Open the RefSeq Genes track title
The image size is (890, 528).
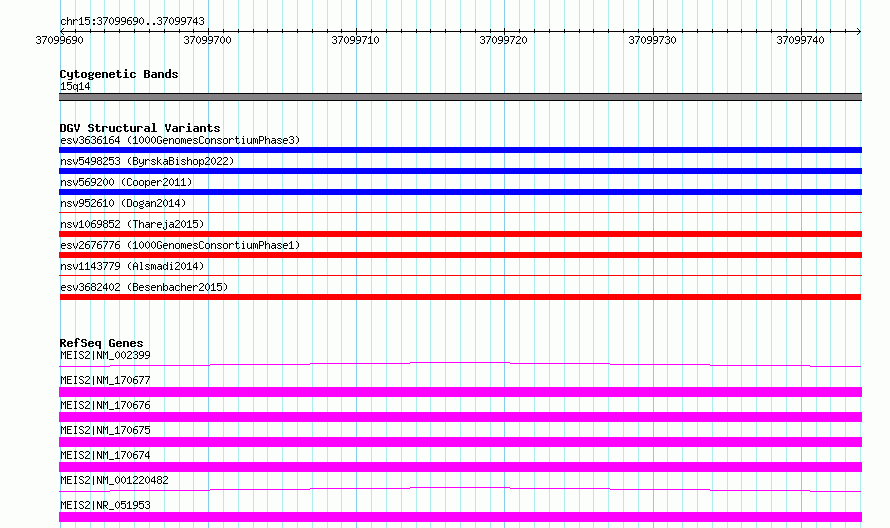(101, 343)
